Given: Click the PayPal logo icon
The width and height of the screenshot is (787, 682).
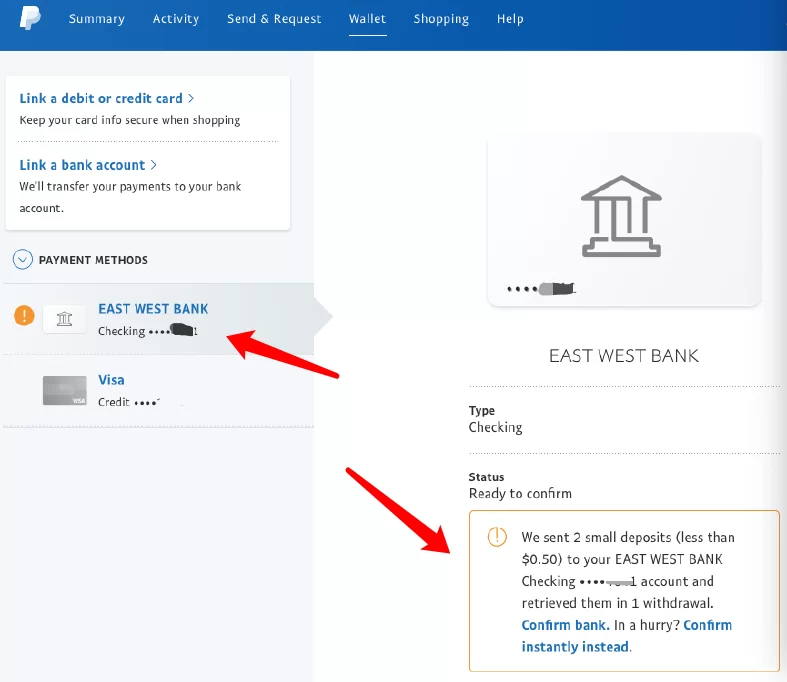Looking at the screenshot, I should click(30, 18).
